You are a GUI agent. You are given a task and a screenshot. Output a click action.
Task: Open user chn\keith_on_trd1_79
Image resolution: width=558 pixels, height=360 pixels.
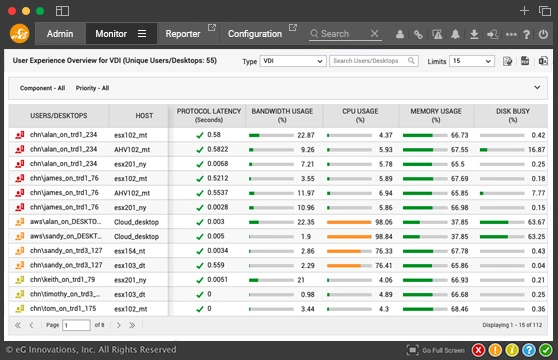62,280
